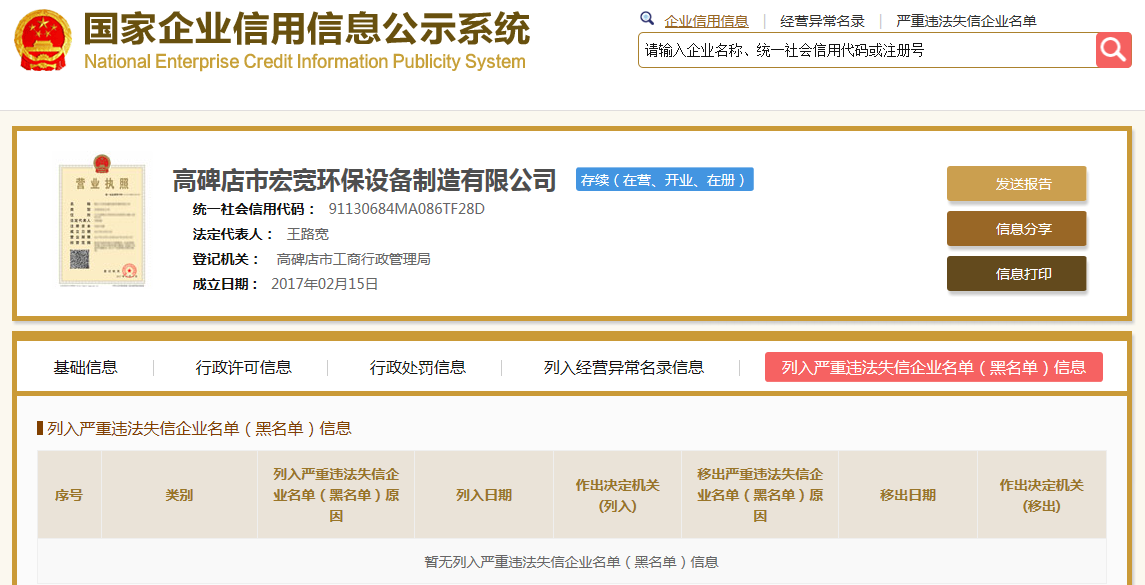Click the 类别 column header

click(x=180, y=495)
